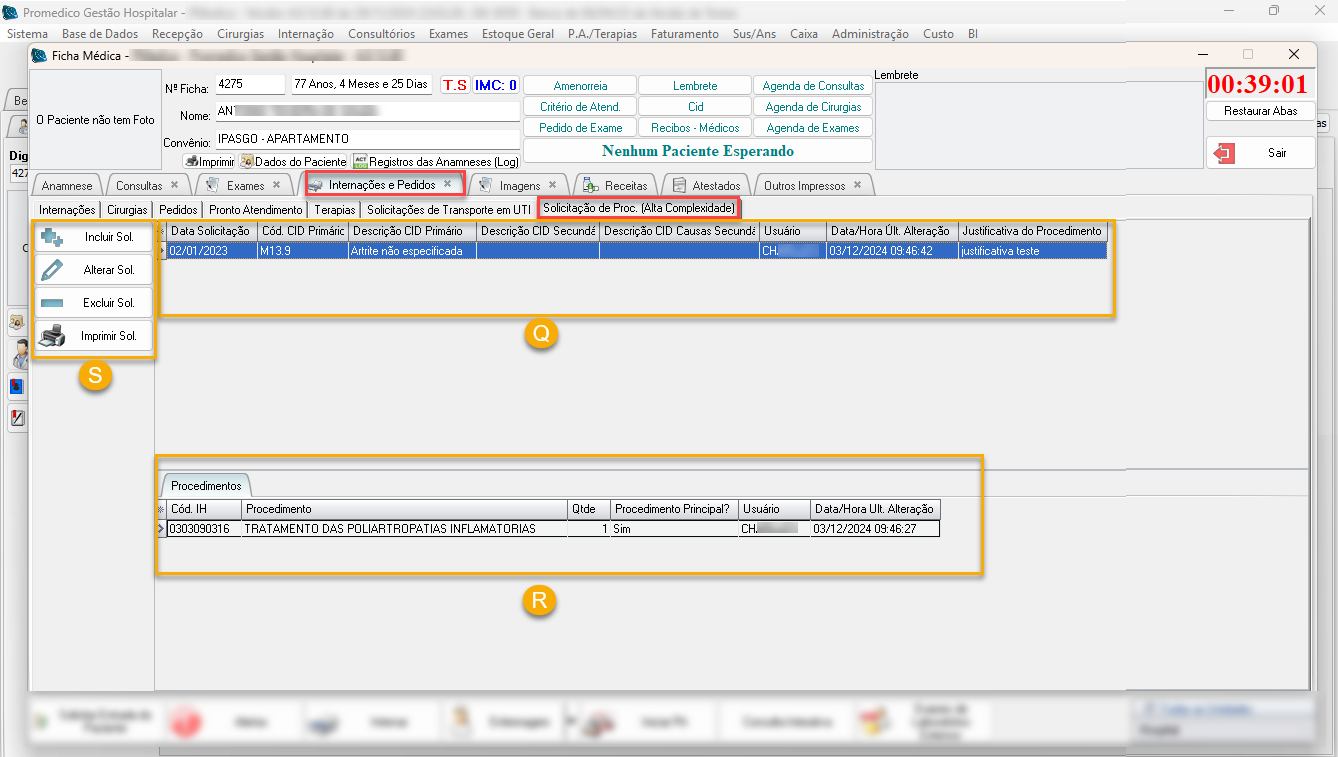Click the Pedido de Exame button

(580, 128)
